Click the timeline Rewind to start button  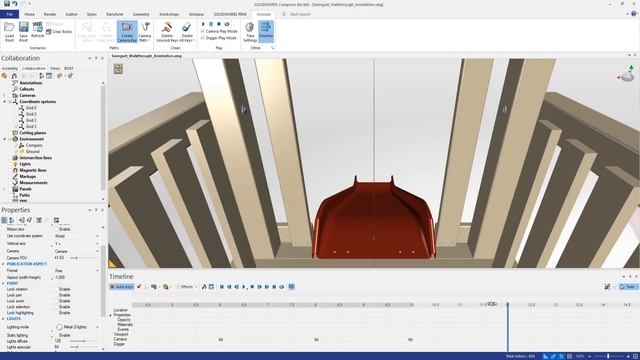[222, 287]
